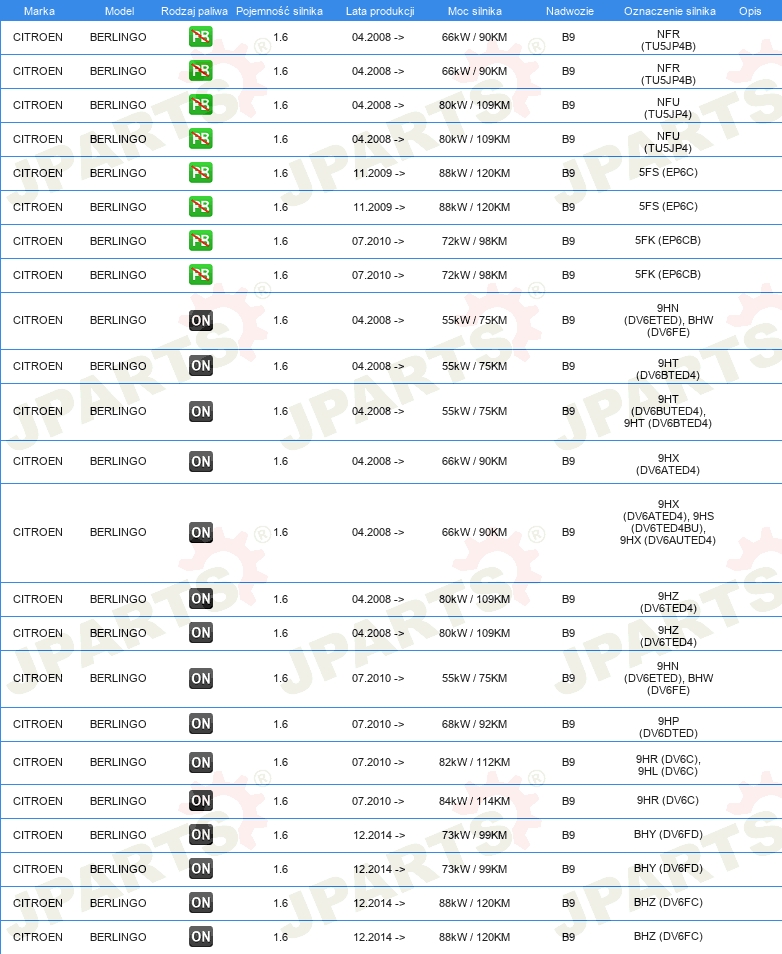Viewport: 782px width, 954px height.
Task: Click the Moc silnika column header
Action: 475,11
